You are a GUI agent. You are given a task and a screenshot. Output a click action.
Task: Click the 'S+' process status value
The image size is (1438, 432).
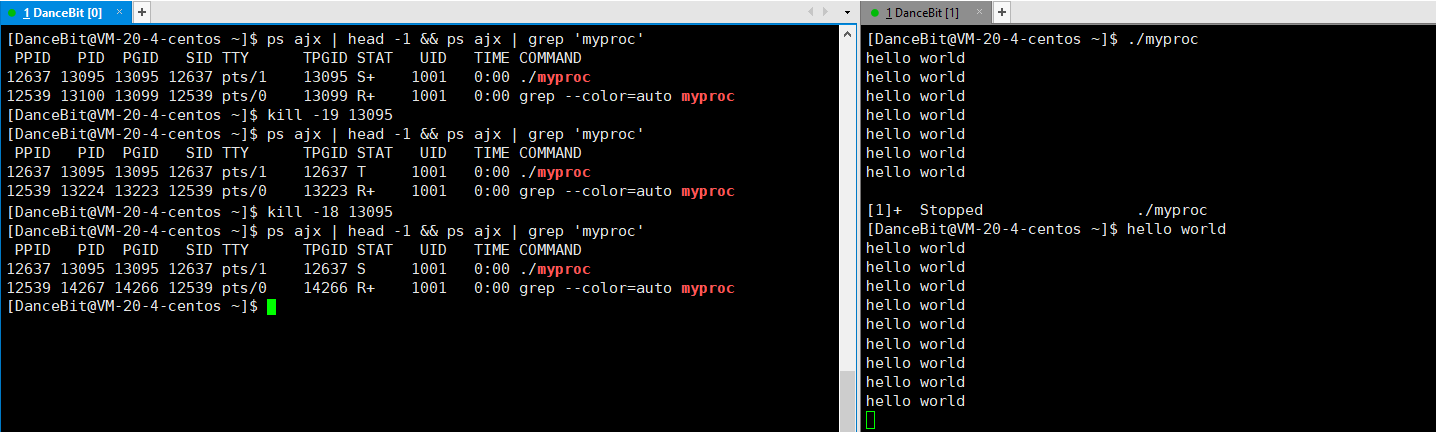click(x=366, y=77)
